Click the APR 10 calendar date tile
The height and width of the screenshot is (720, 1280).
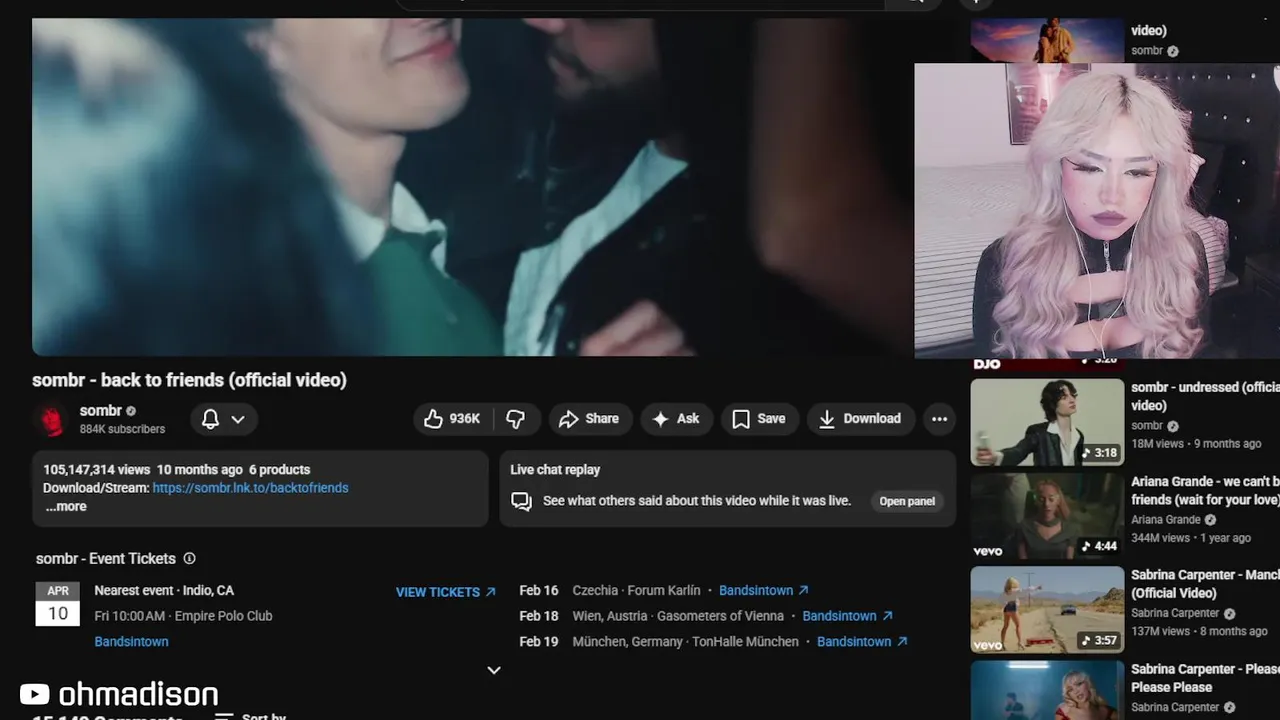[x=58, y=604]
